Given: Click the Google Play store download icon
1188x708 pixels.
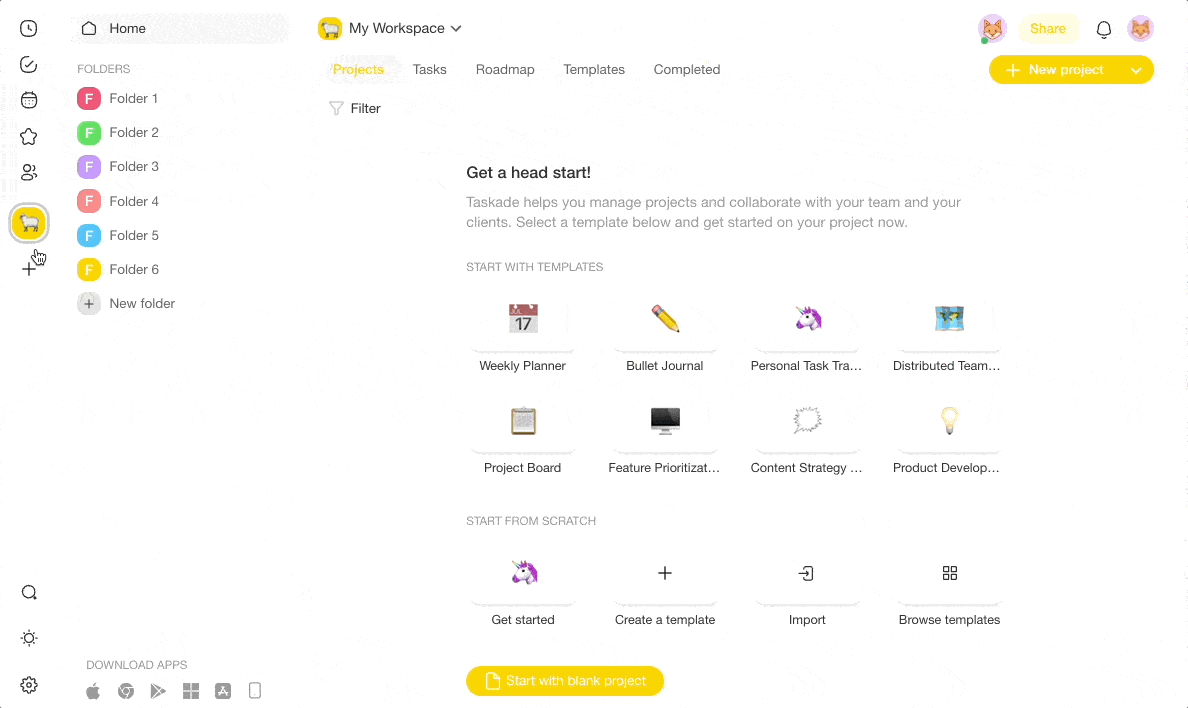Looking at the screenshot, I should click(158, 690).
